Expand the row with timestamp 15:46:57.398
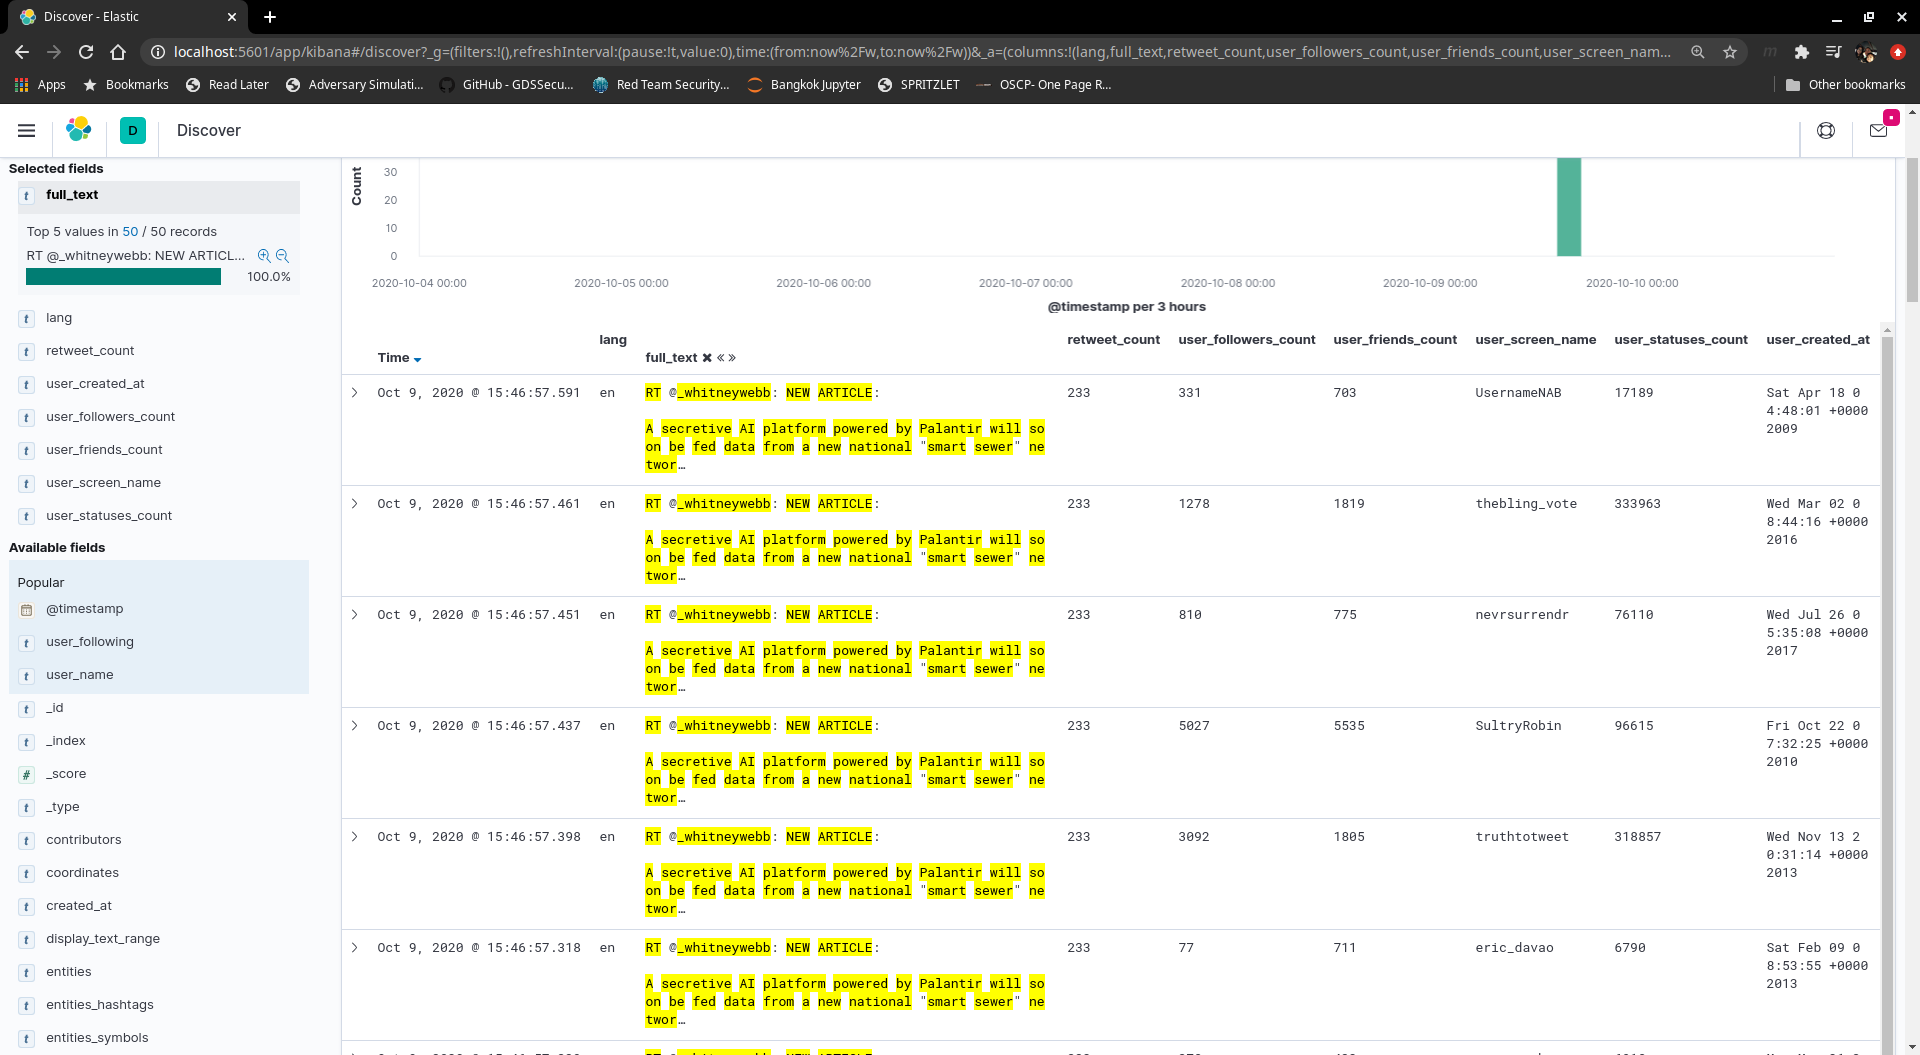This screenshot has width=1920, height=1055. tap(355, 837)
